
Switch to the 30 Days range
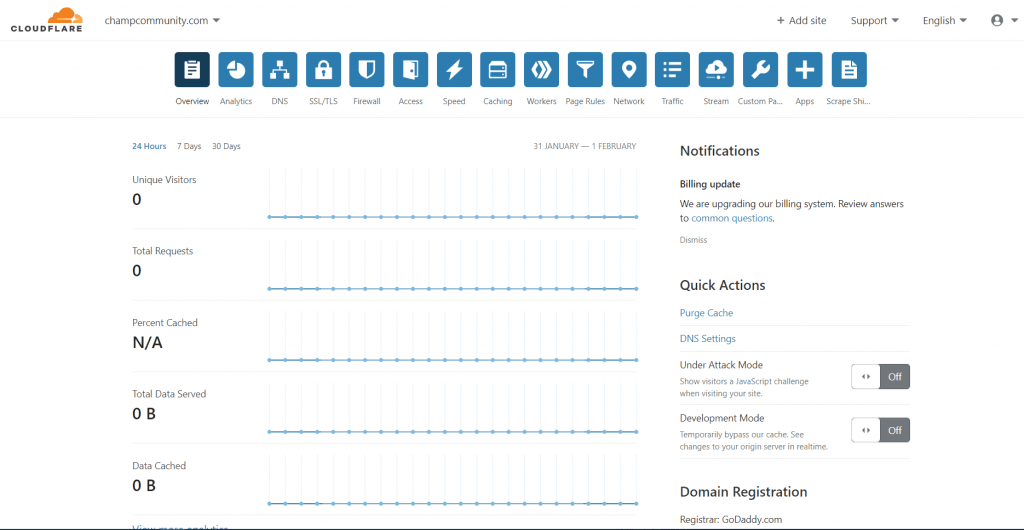(226, 146)
